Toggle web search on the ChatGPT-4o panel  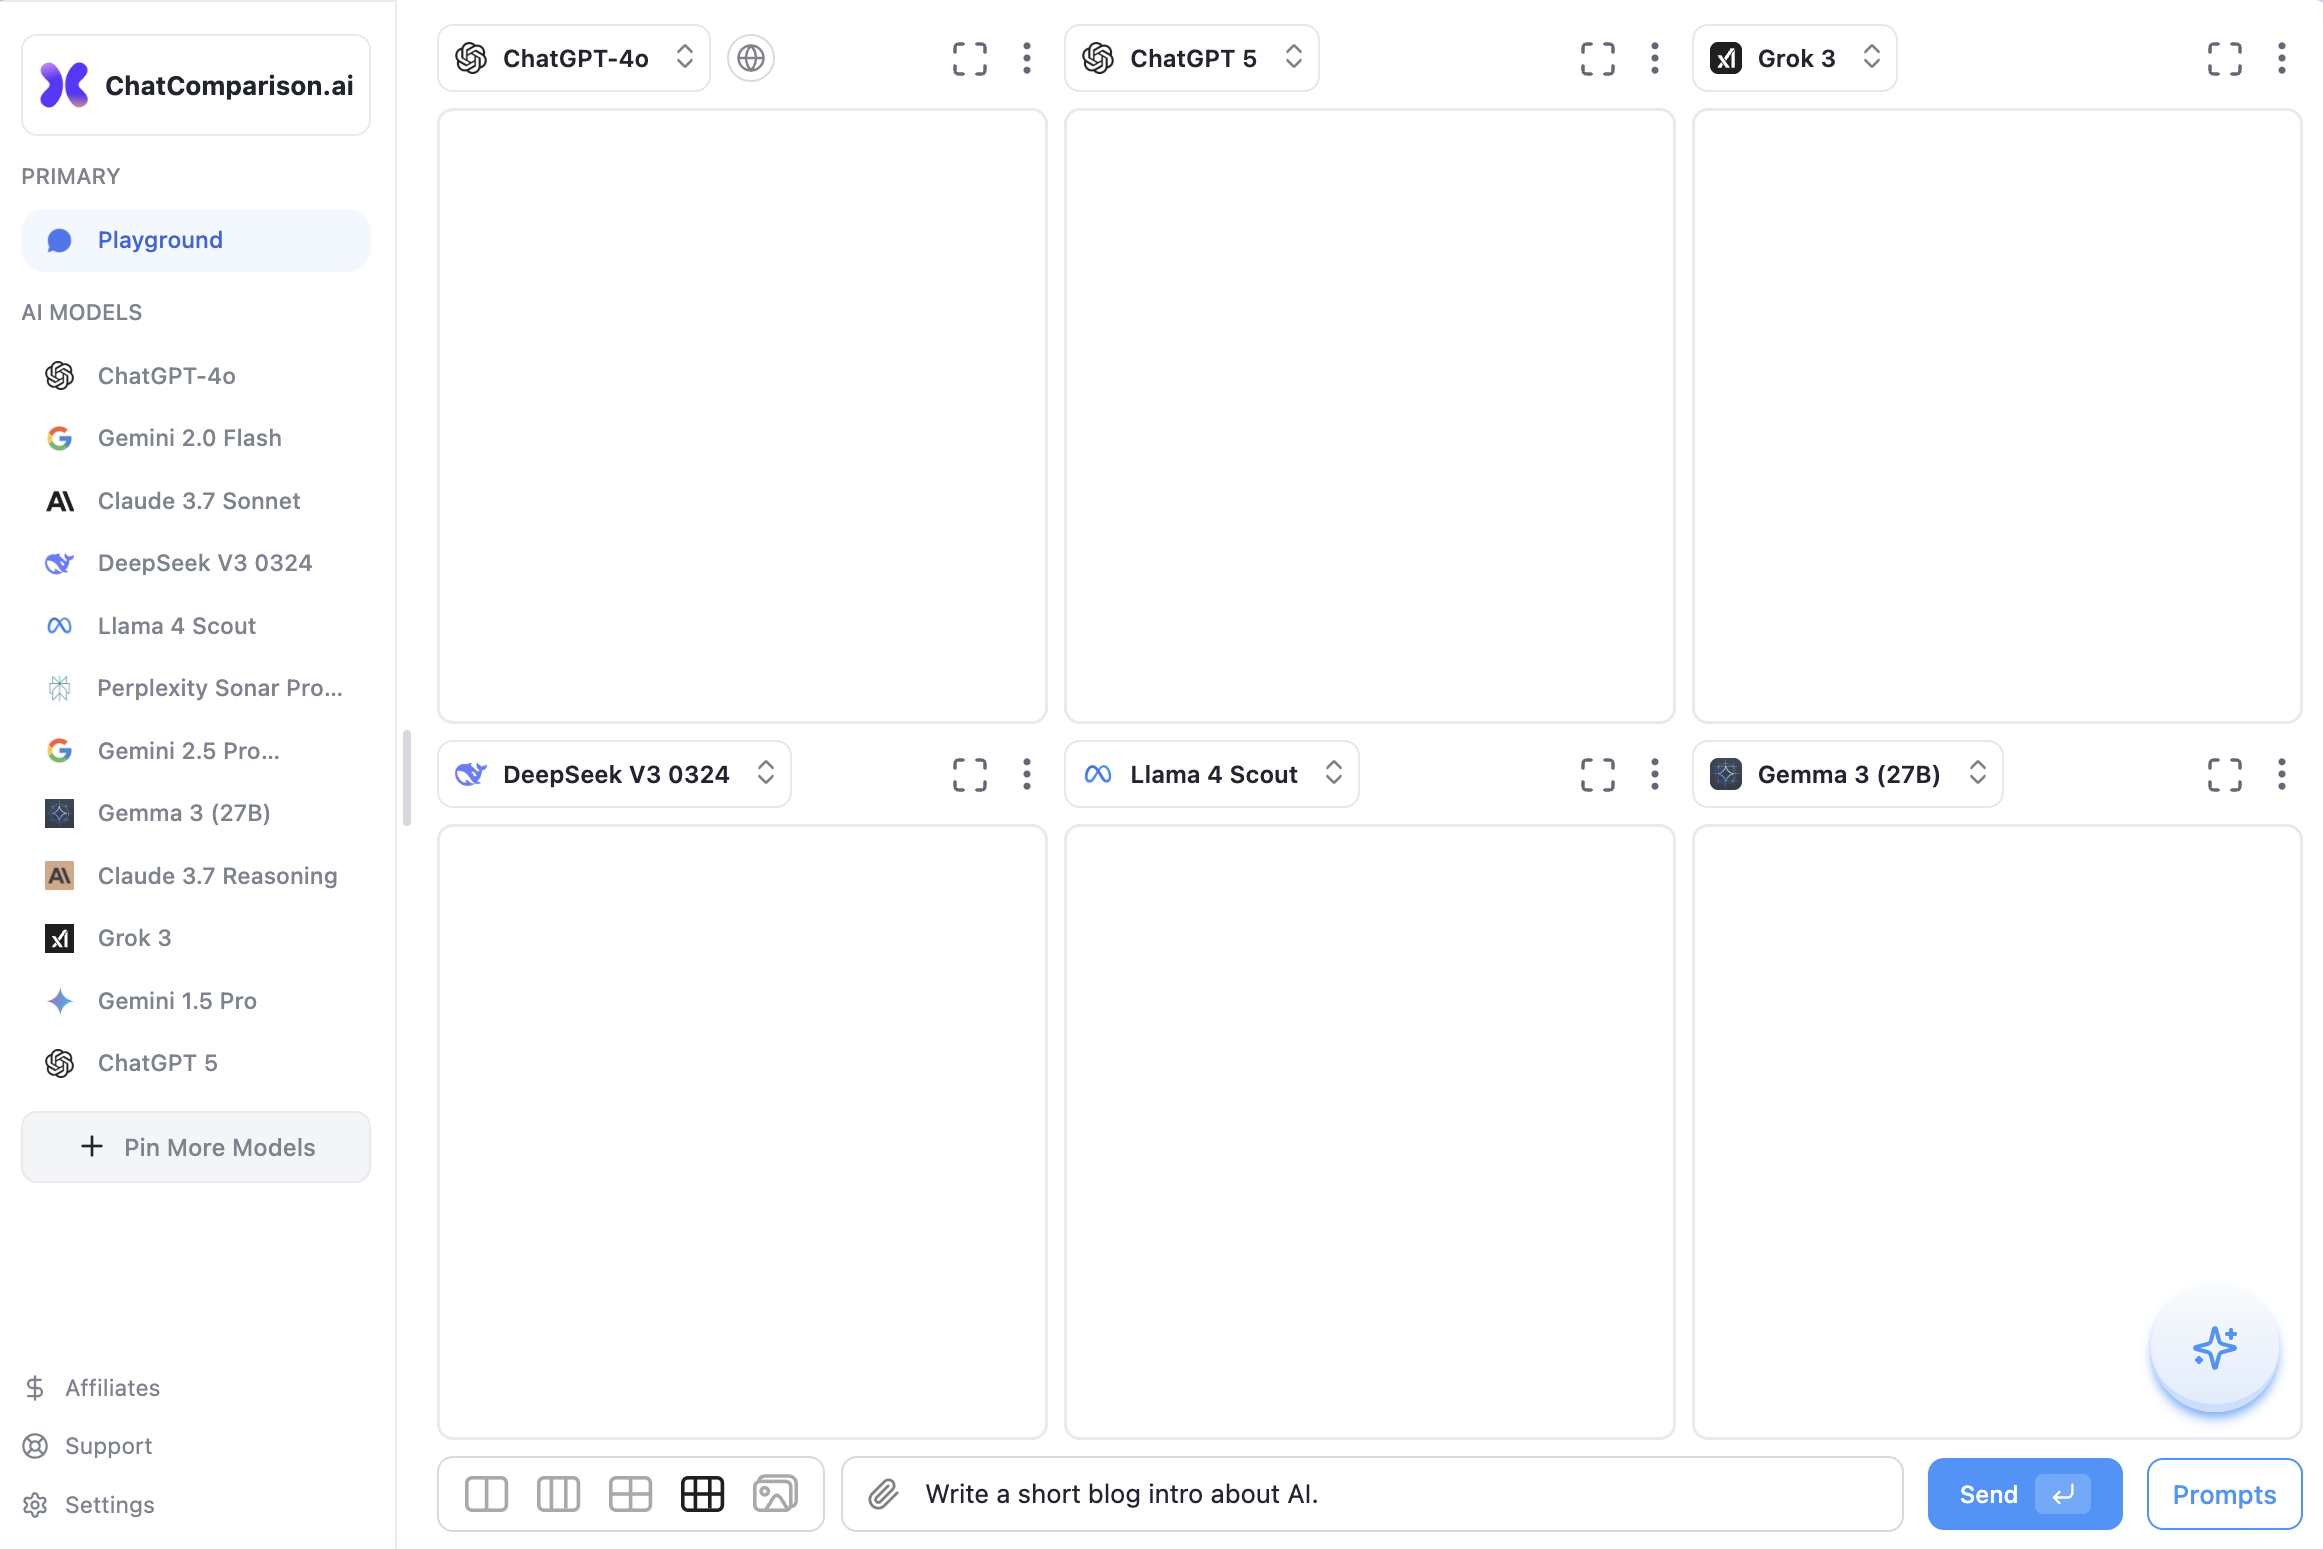pos(750,58)
